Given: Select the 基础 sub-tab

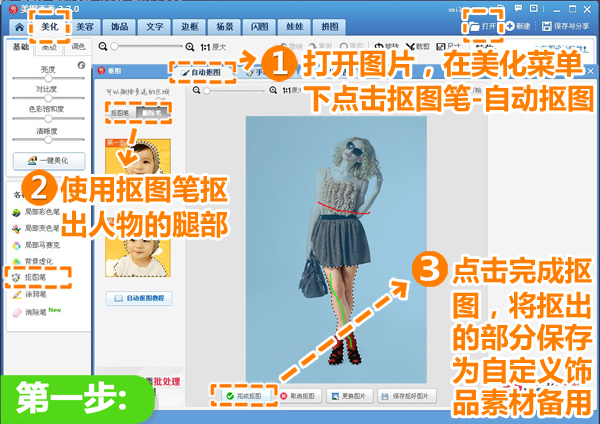Looking at the screenshot, I should pos(21,47).
